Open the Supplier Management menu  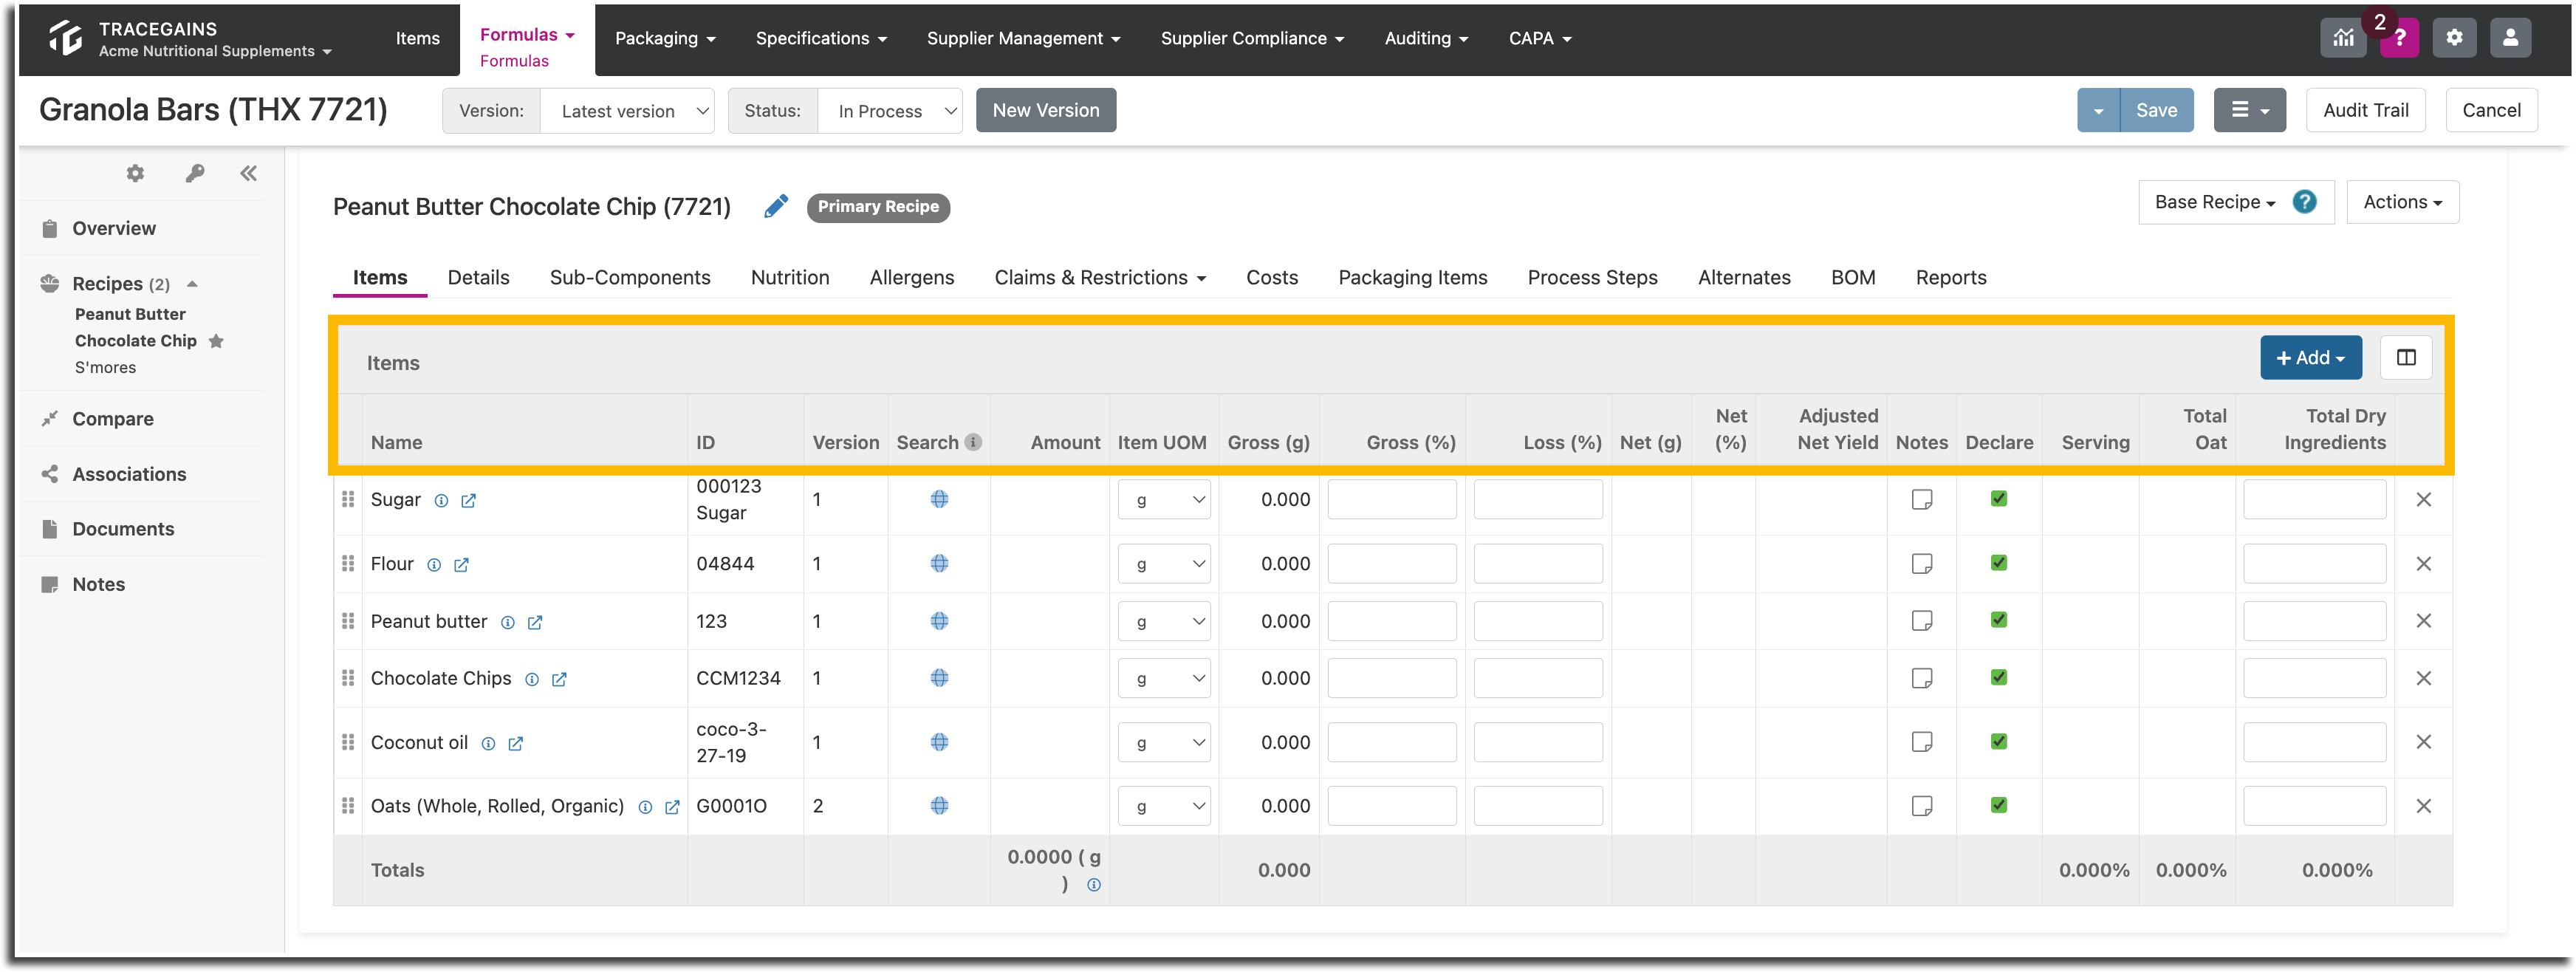click(x=1023, y=38)
